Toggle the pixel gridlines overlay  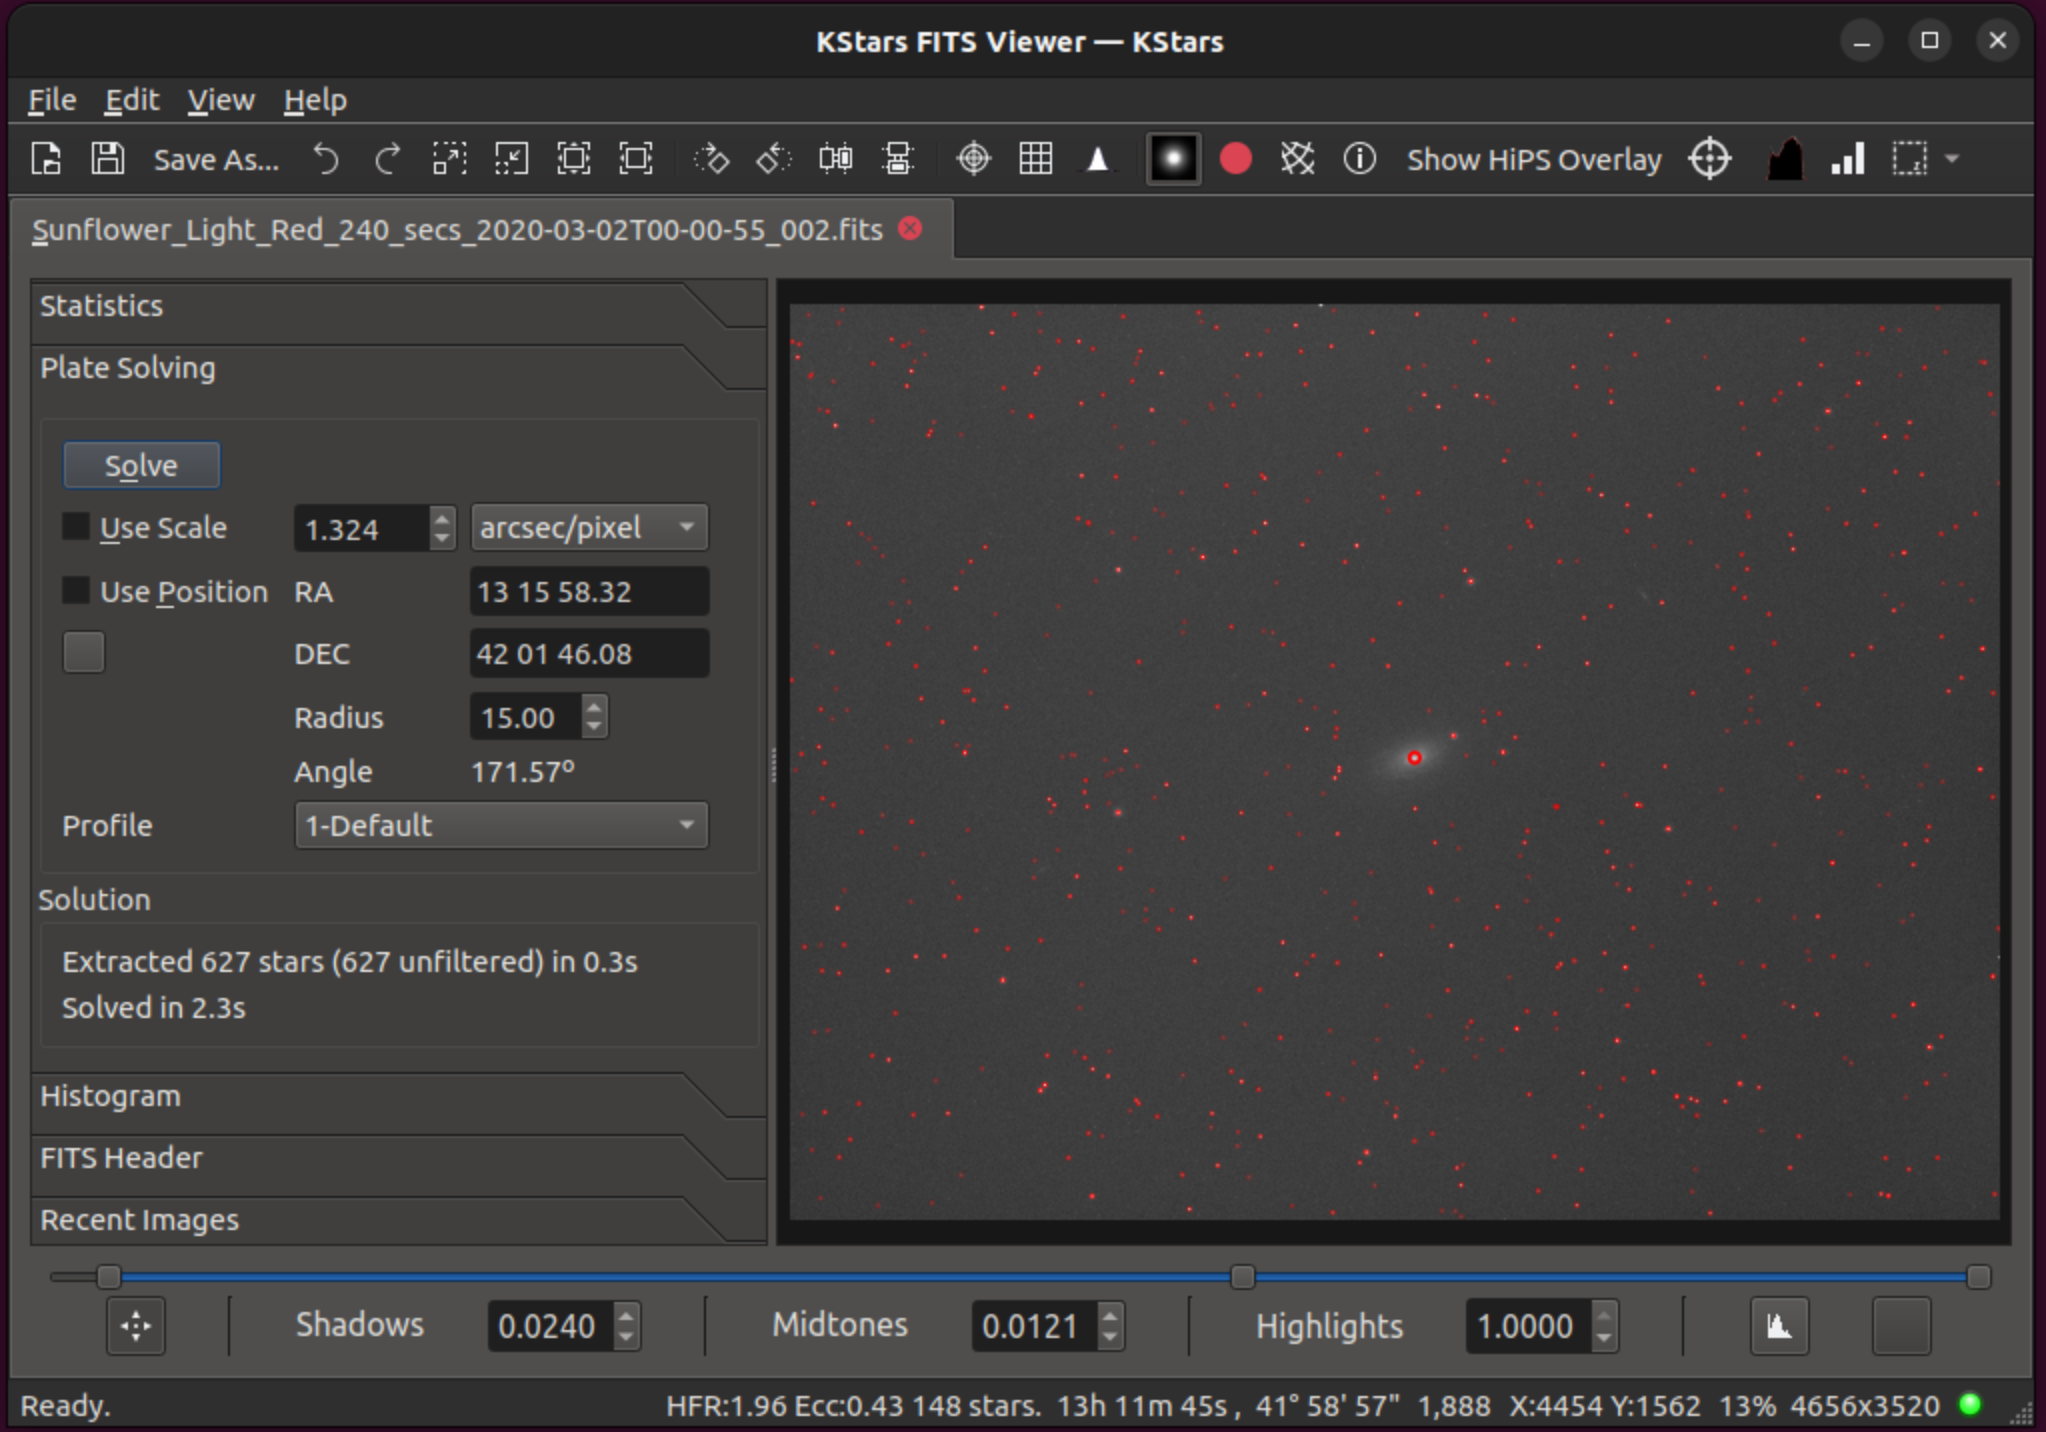[x=1037, y=159]
